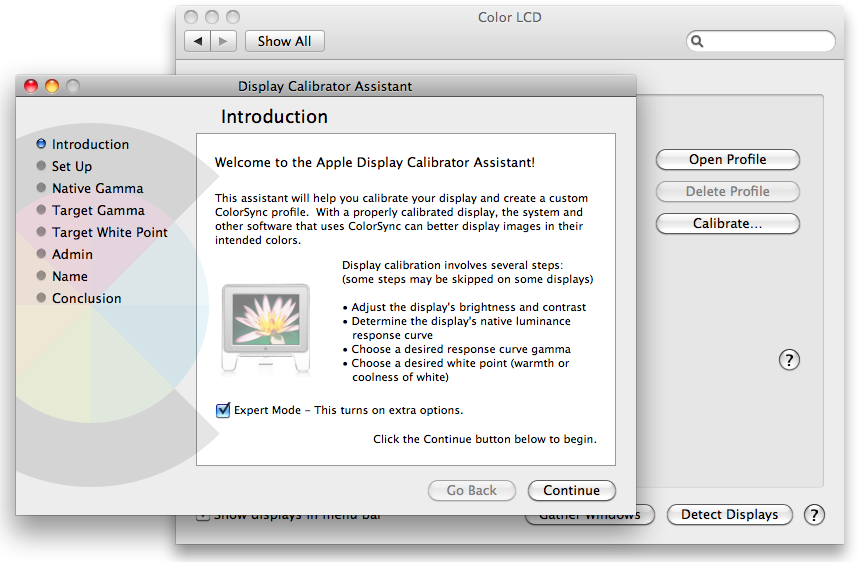This screenshot has height=562, width=860.
Task: Select the Admin step
Action: [65, 254]
